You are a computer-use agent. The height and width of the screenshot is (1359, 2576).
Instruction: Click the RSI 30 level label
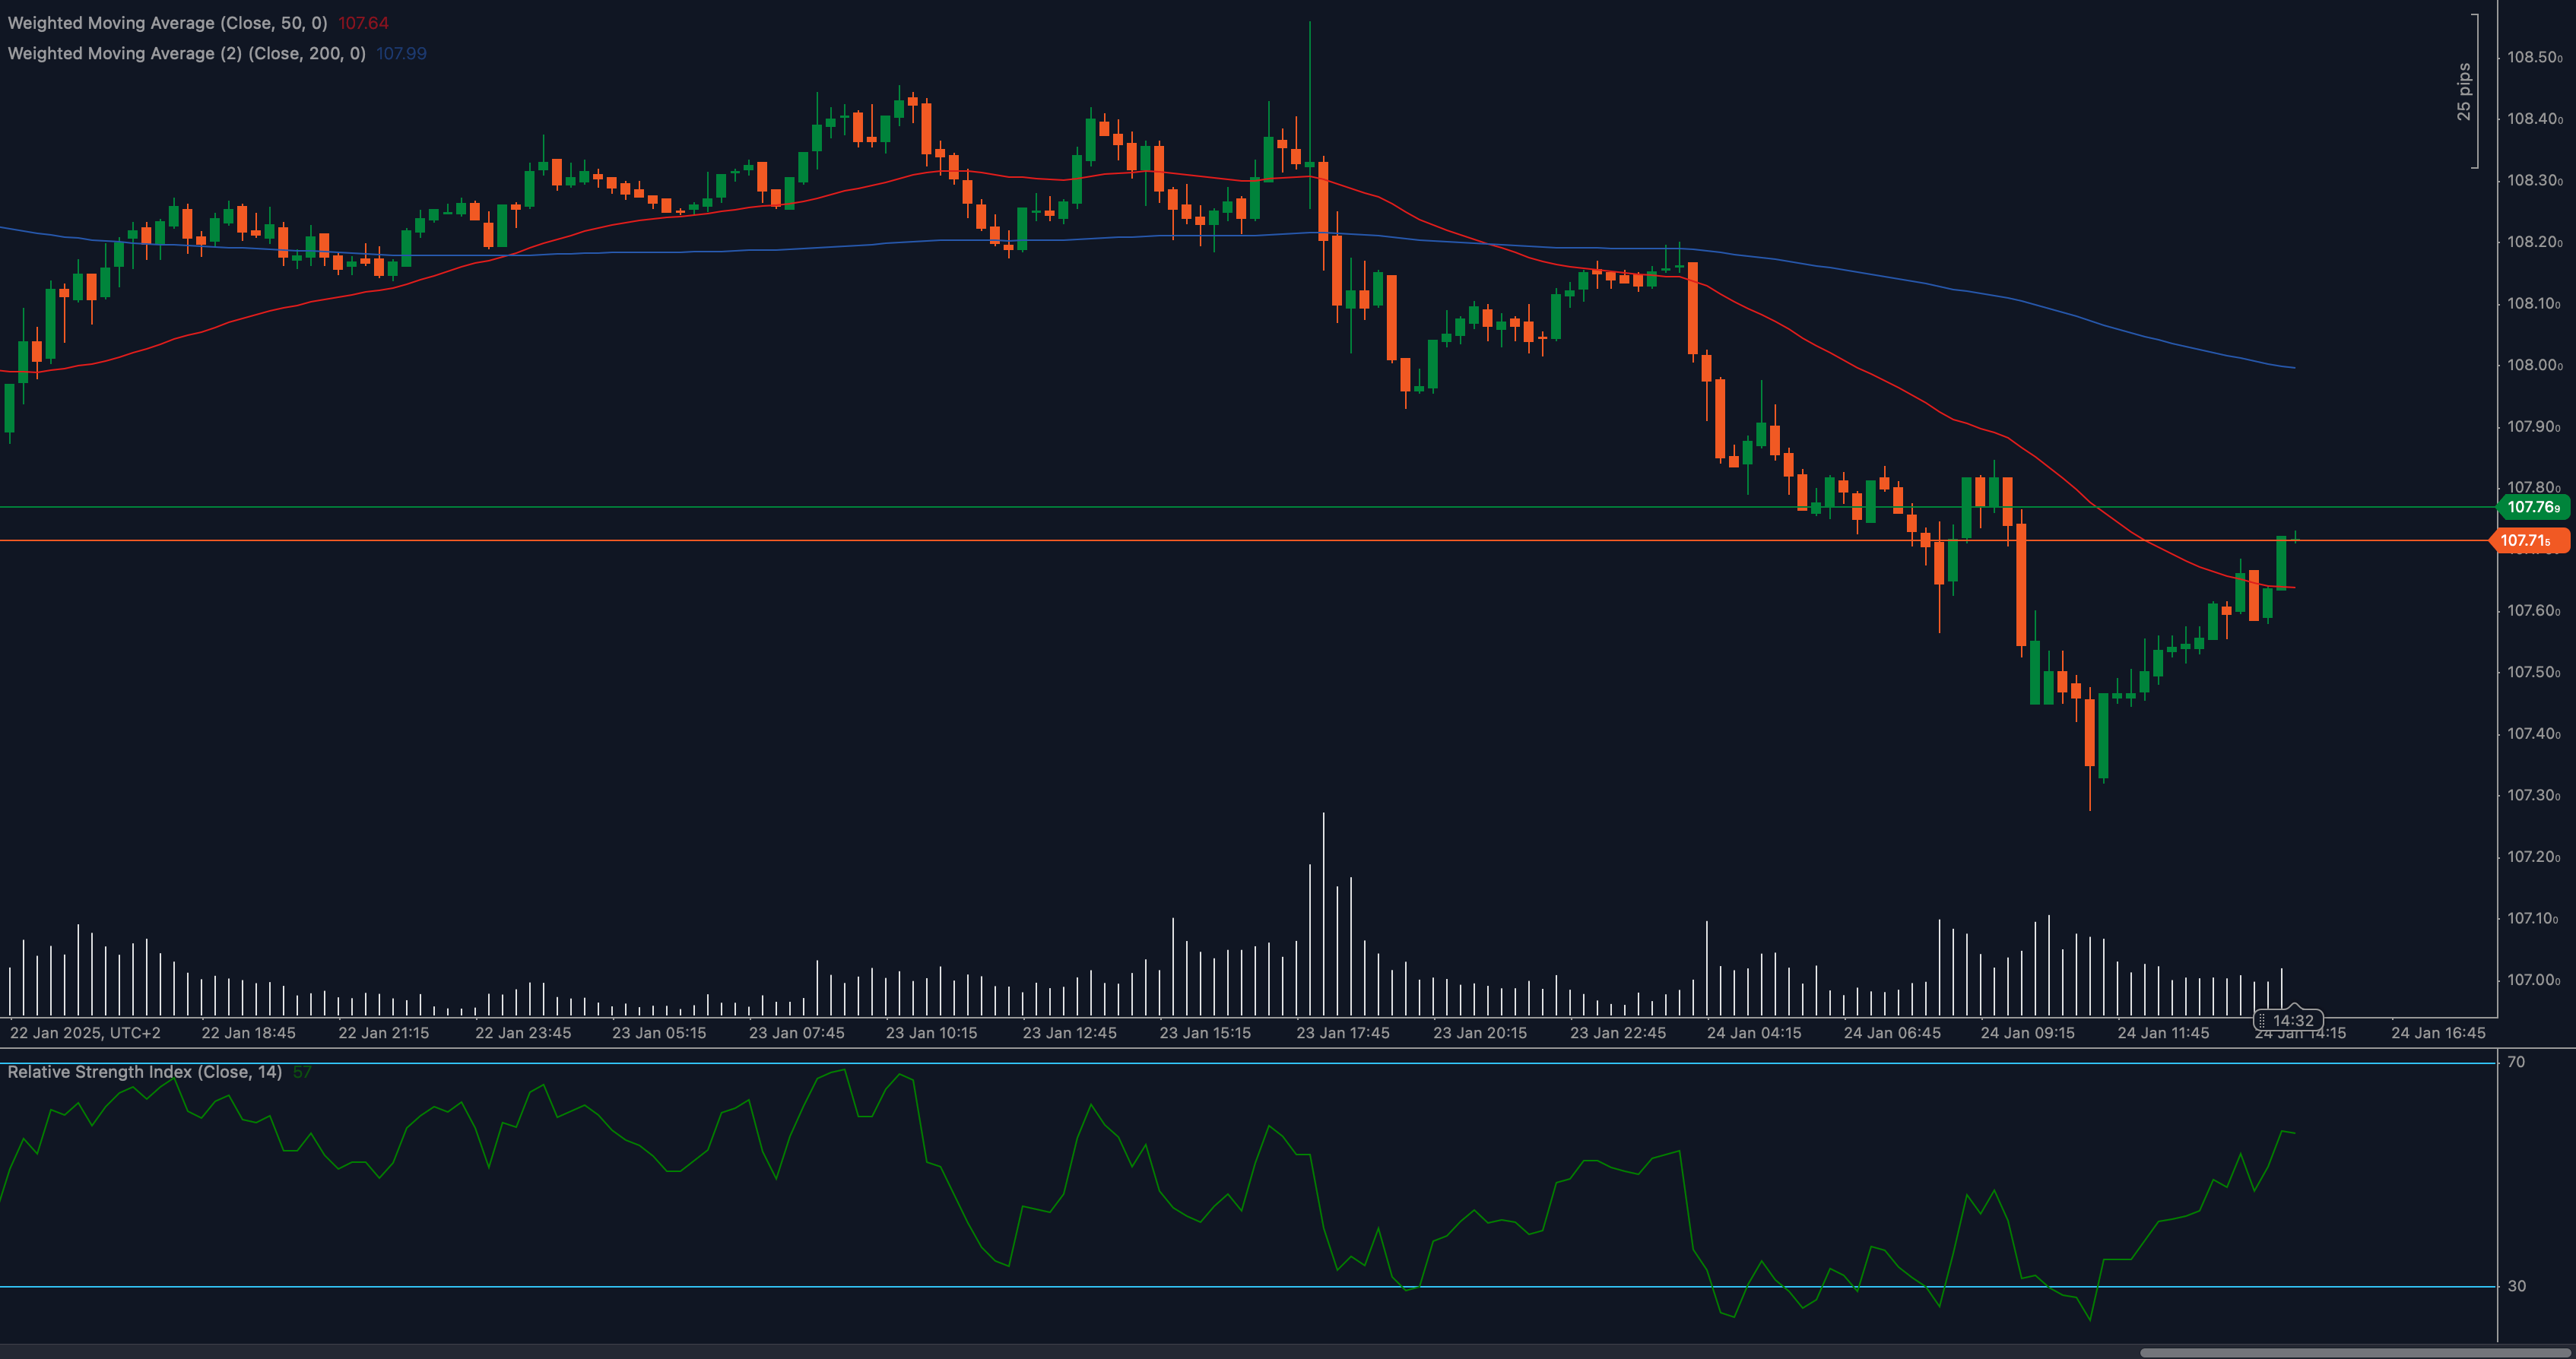click(2516, 1286)
